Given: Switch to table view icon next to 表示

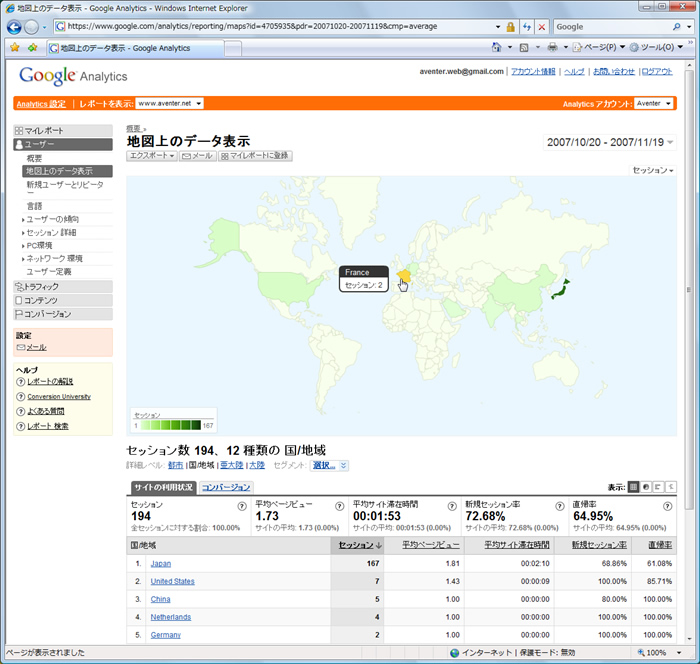Looking at the screenshot, I should click(633, 487).
